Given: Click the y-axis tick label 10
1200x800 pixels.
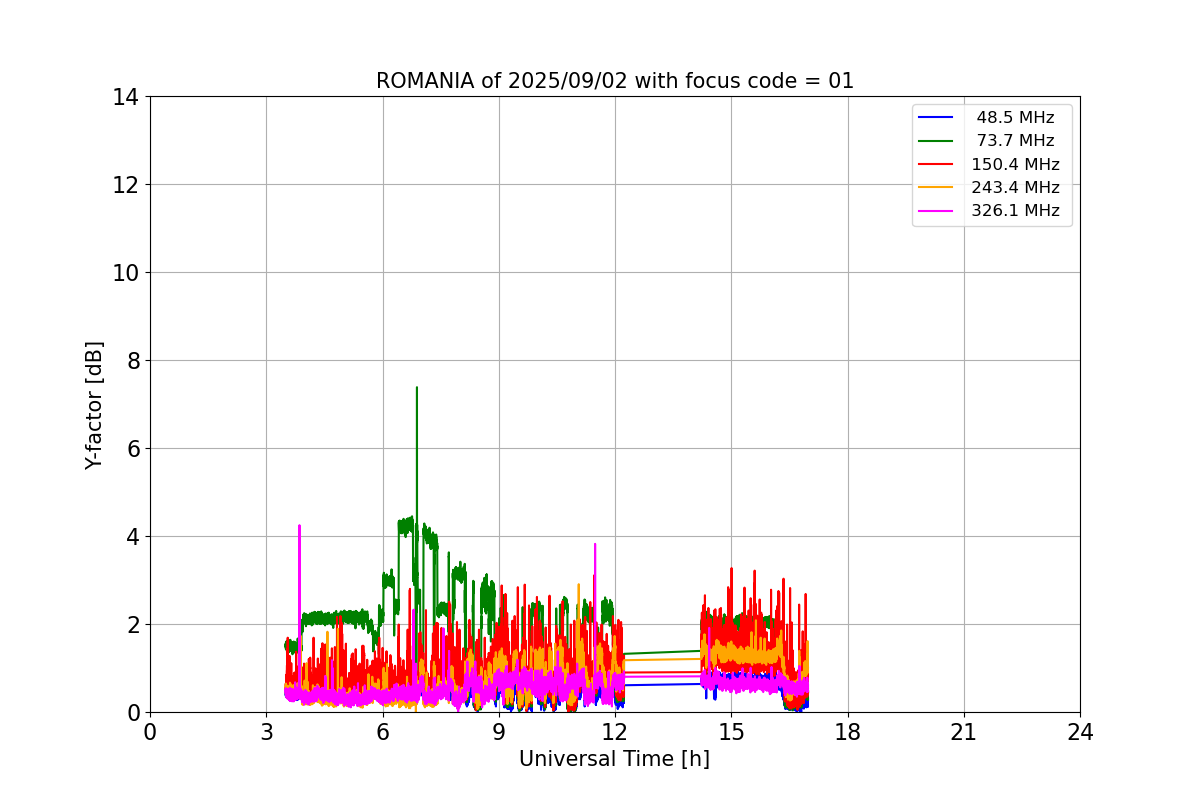Looking at the screenshot, I should tap(125, 273).
